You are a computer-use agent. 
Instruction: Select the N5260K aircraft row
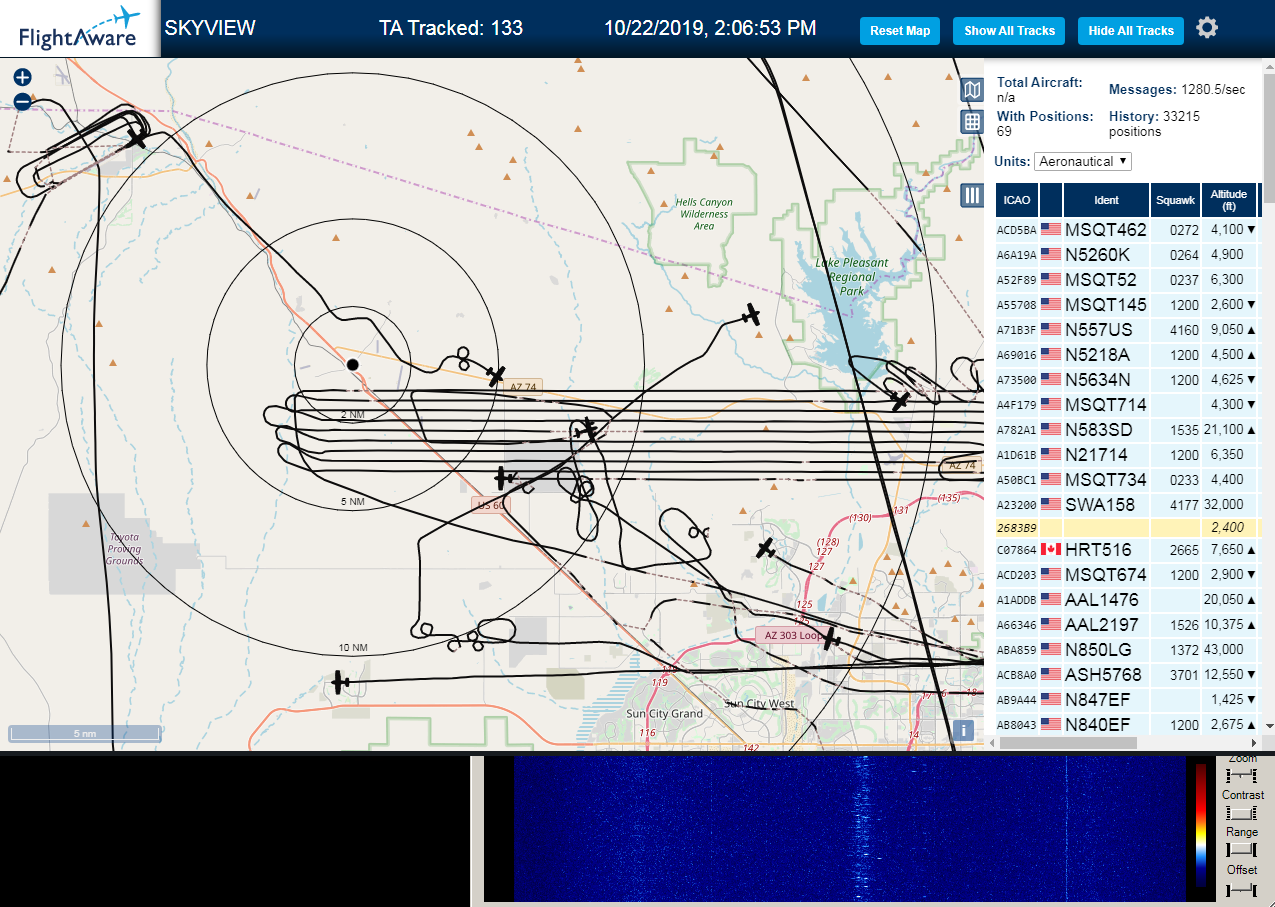pos(1128,254)
